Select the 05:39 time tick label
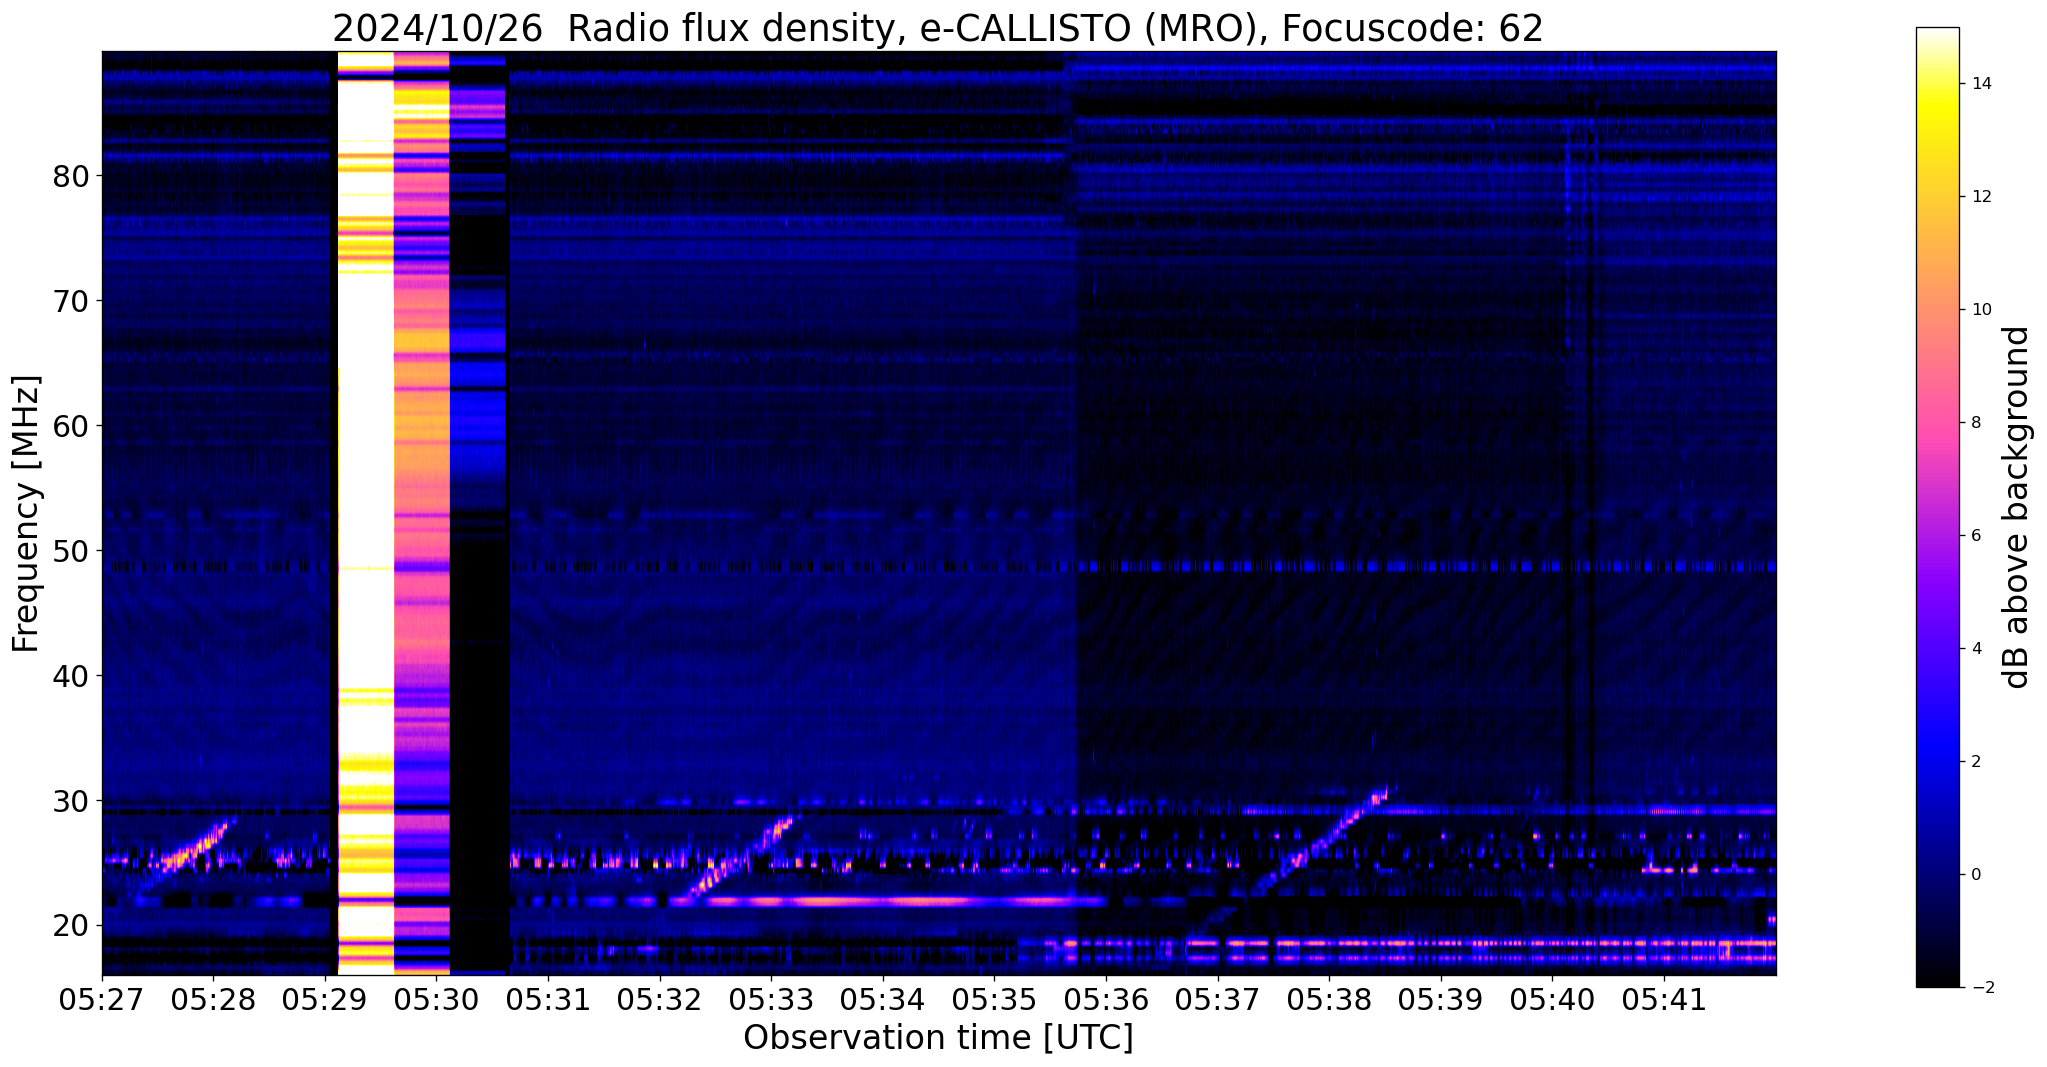 pyautogui.click(x=1441, y=999)
